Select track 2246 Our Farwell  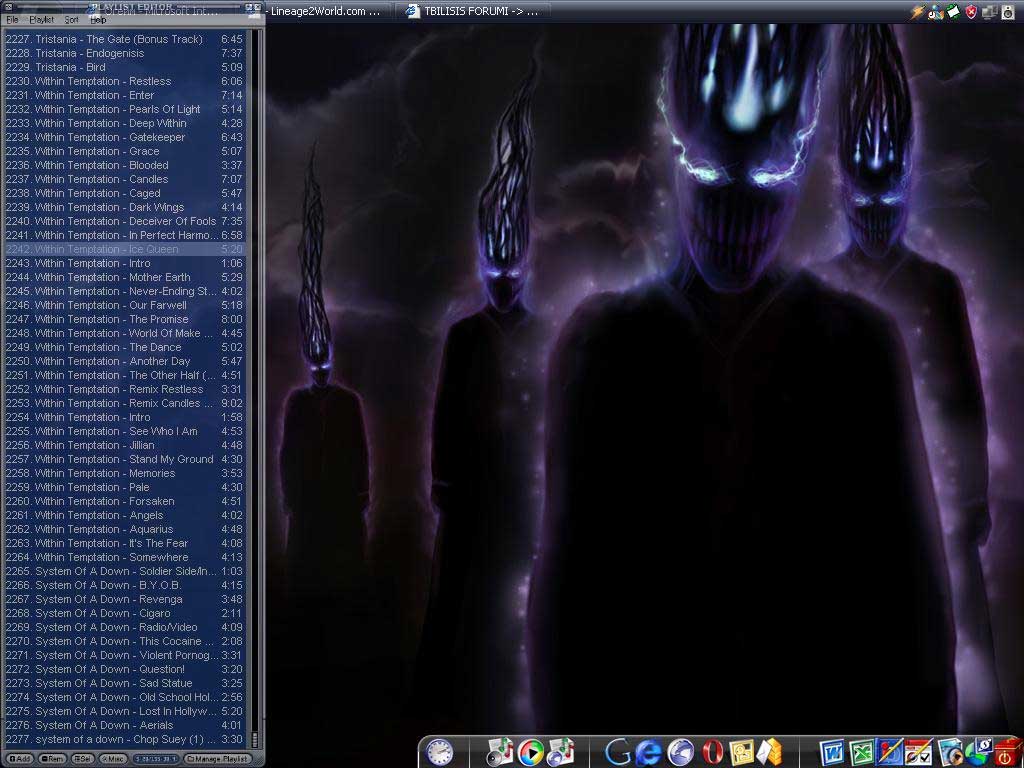(x=124, y=305)
